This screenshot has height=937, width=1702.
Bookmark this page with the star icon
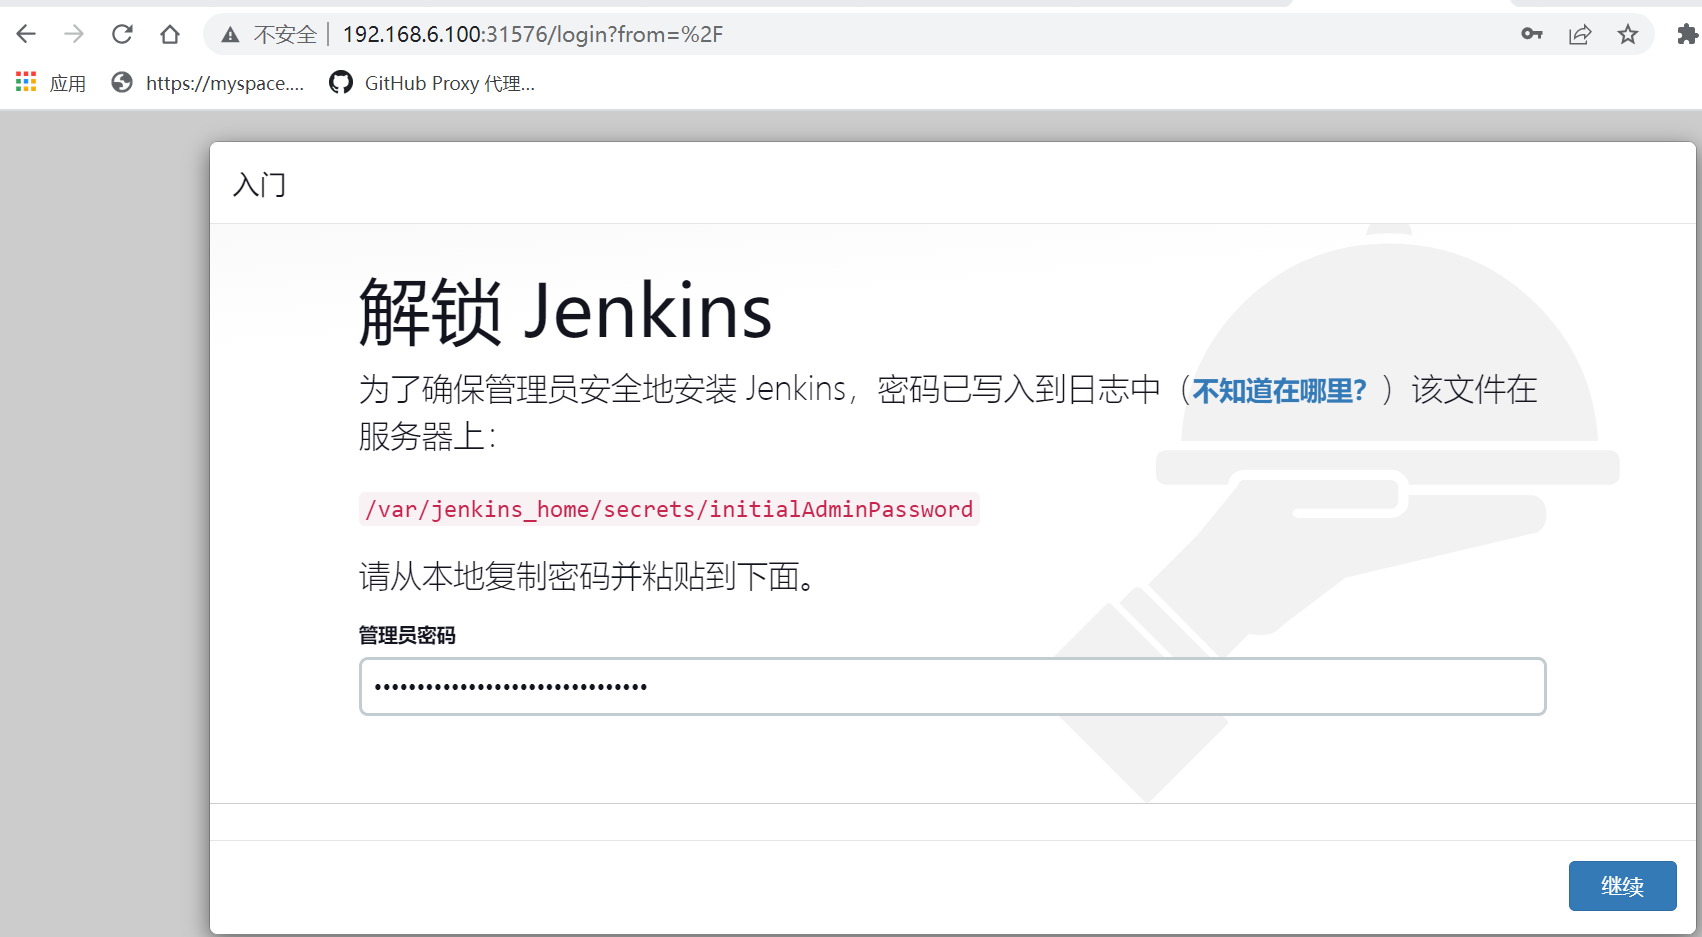click(1628, 35)
